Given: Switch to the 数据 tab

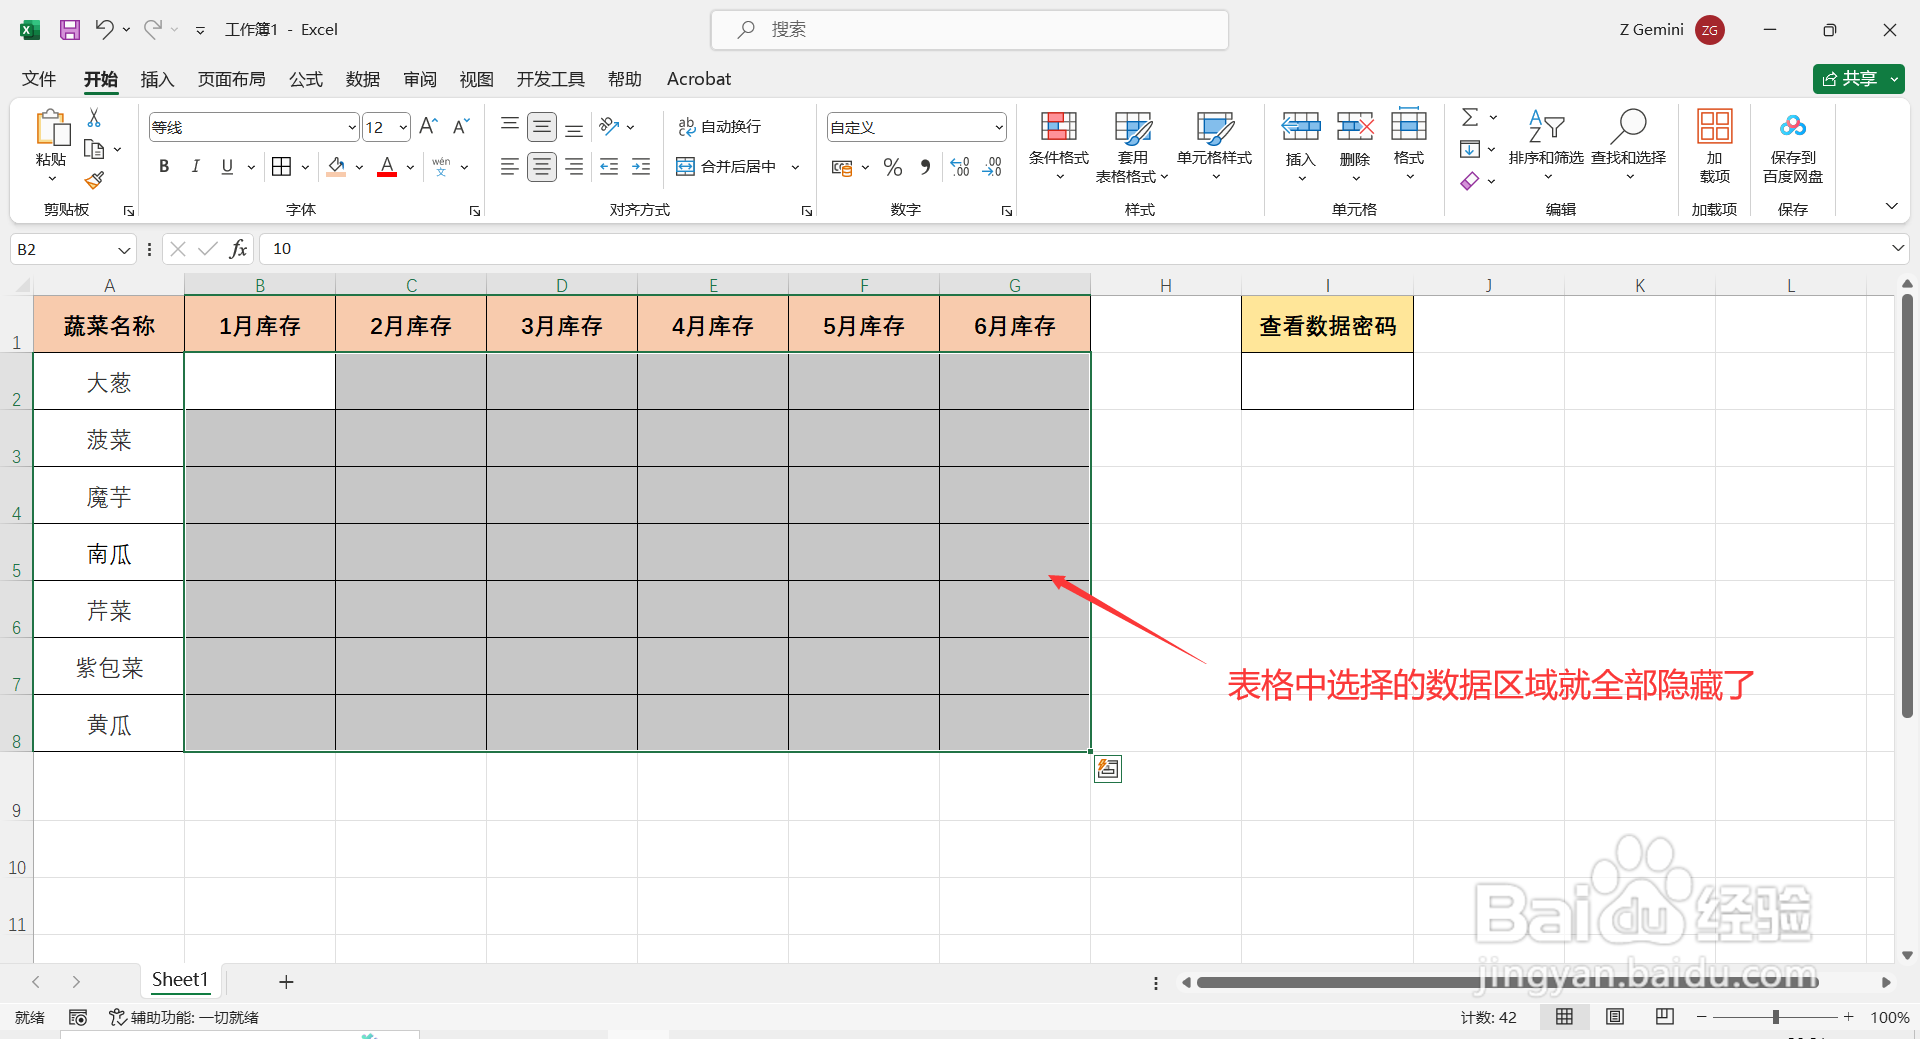Looking at the screenshot, I should [x=363, y=79].
